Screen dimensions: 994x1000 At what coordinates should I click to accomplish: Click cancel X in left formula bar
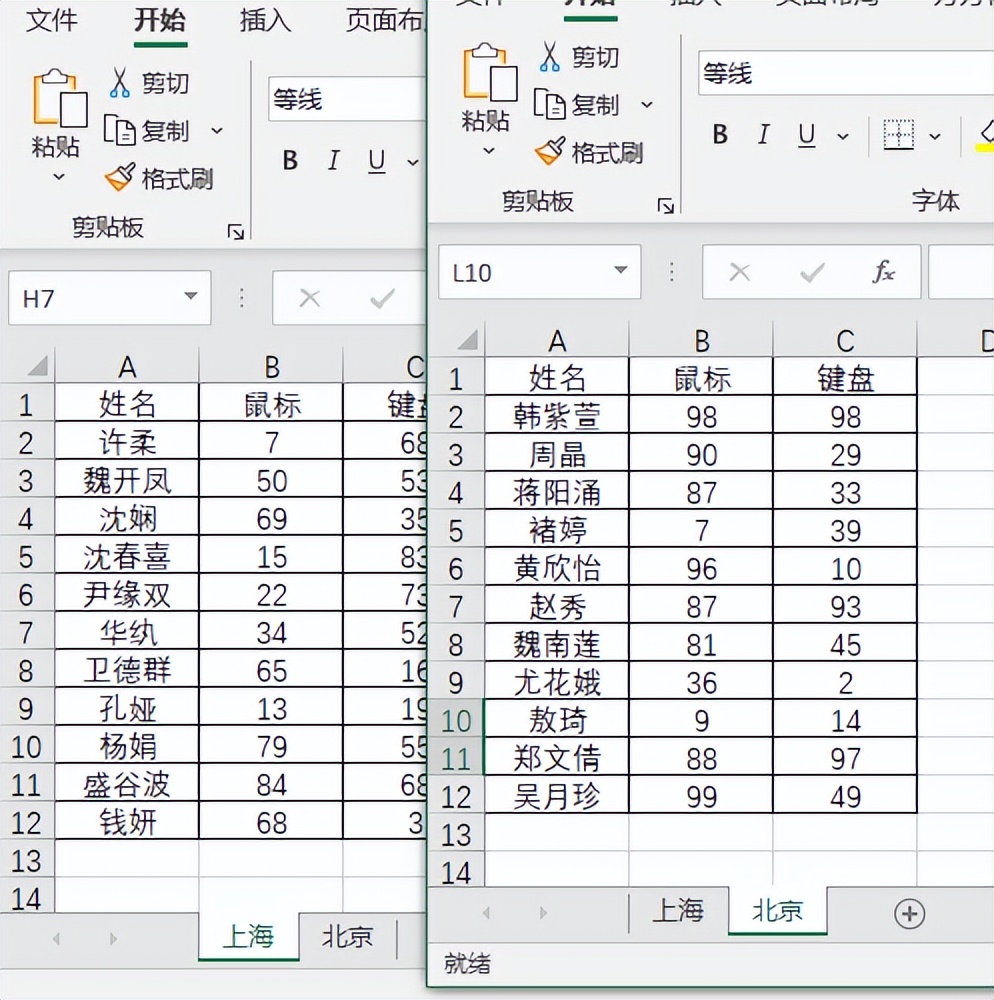309,298
